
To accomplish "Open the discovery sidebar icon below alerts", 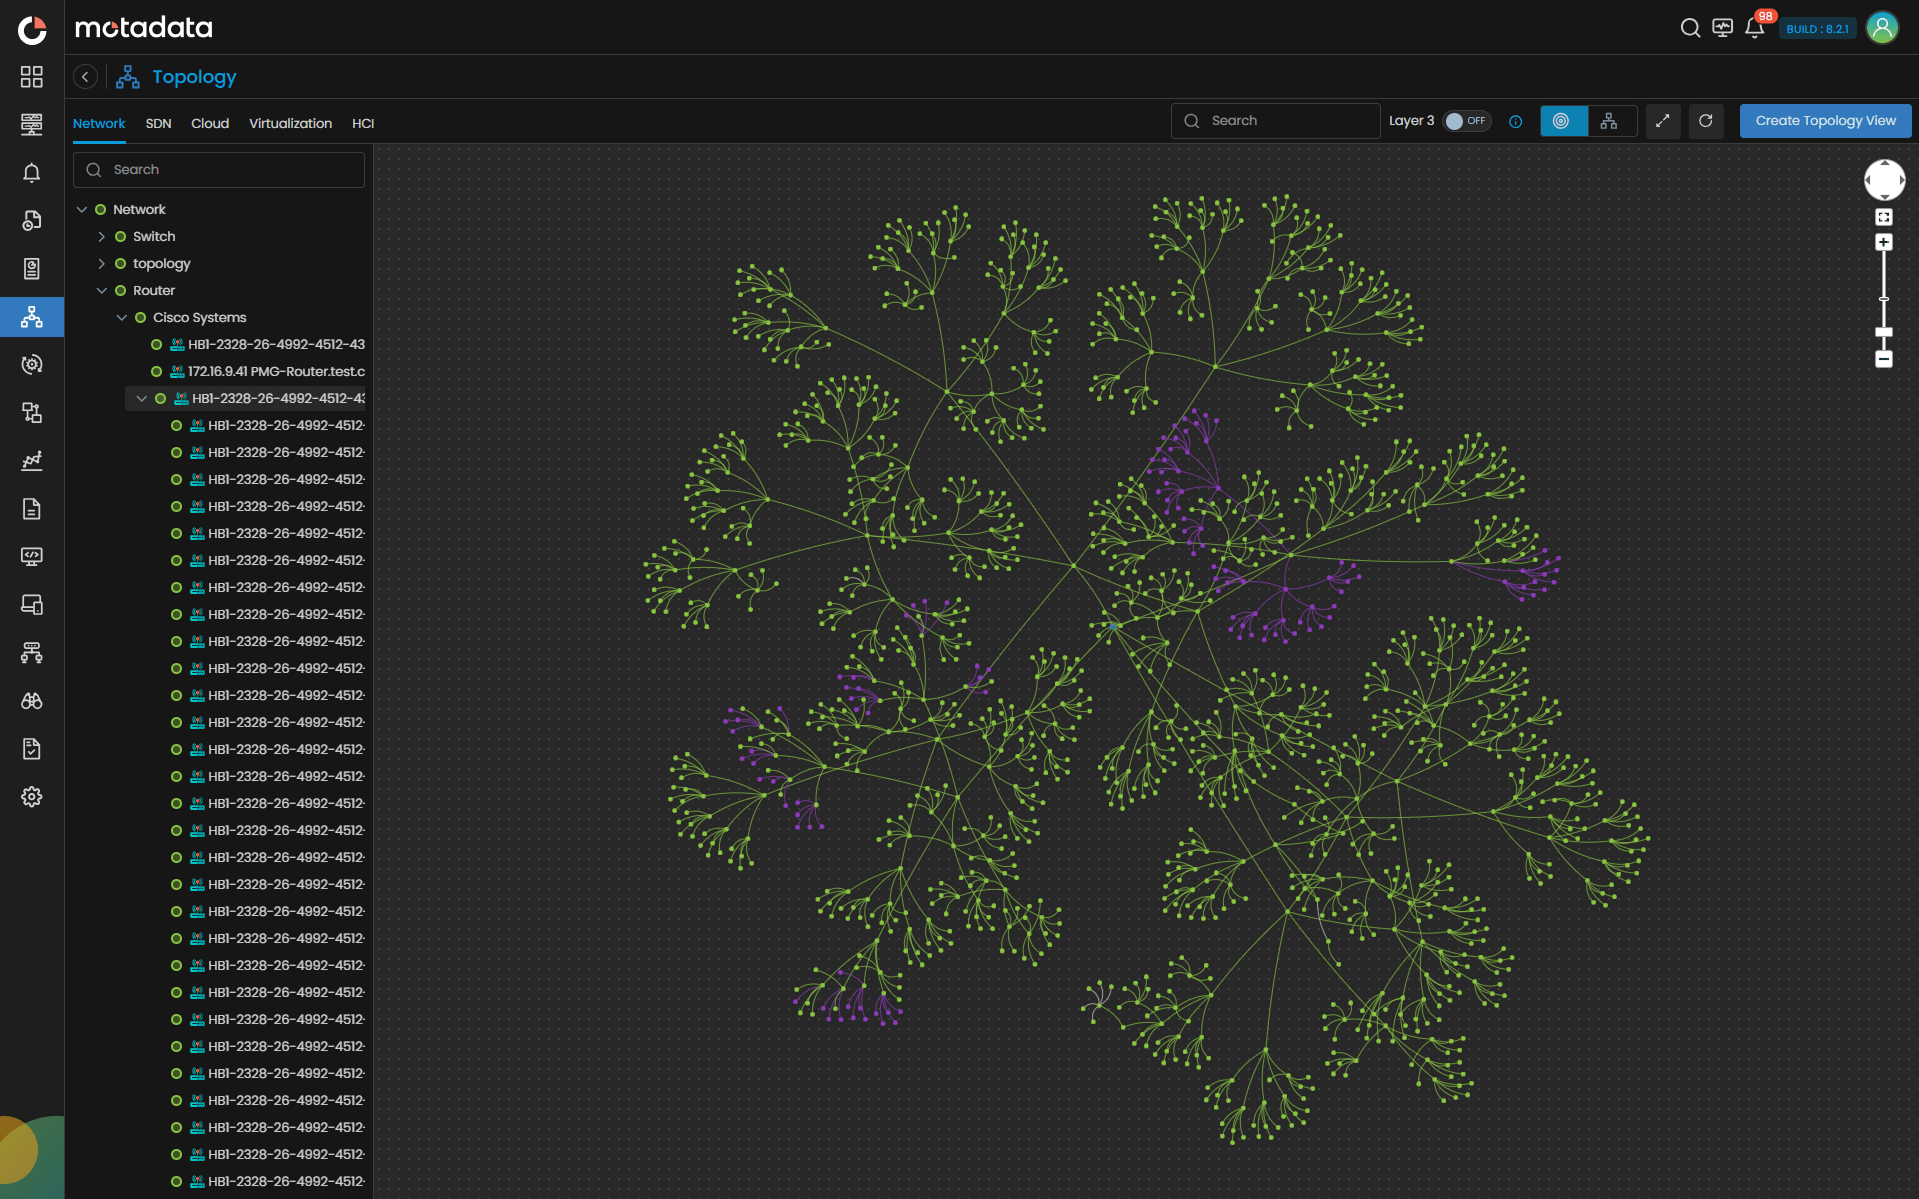I will pyautogui.click(x=32, y=220).
